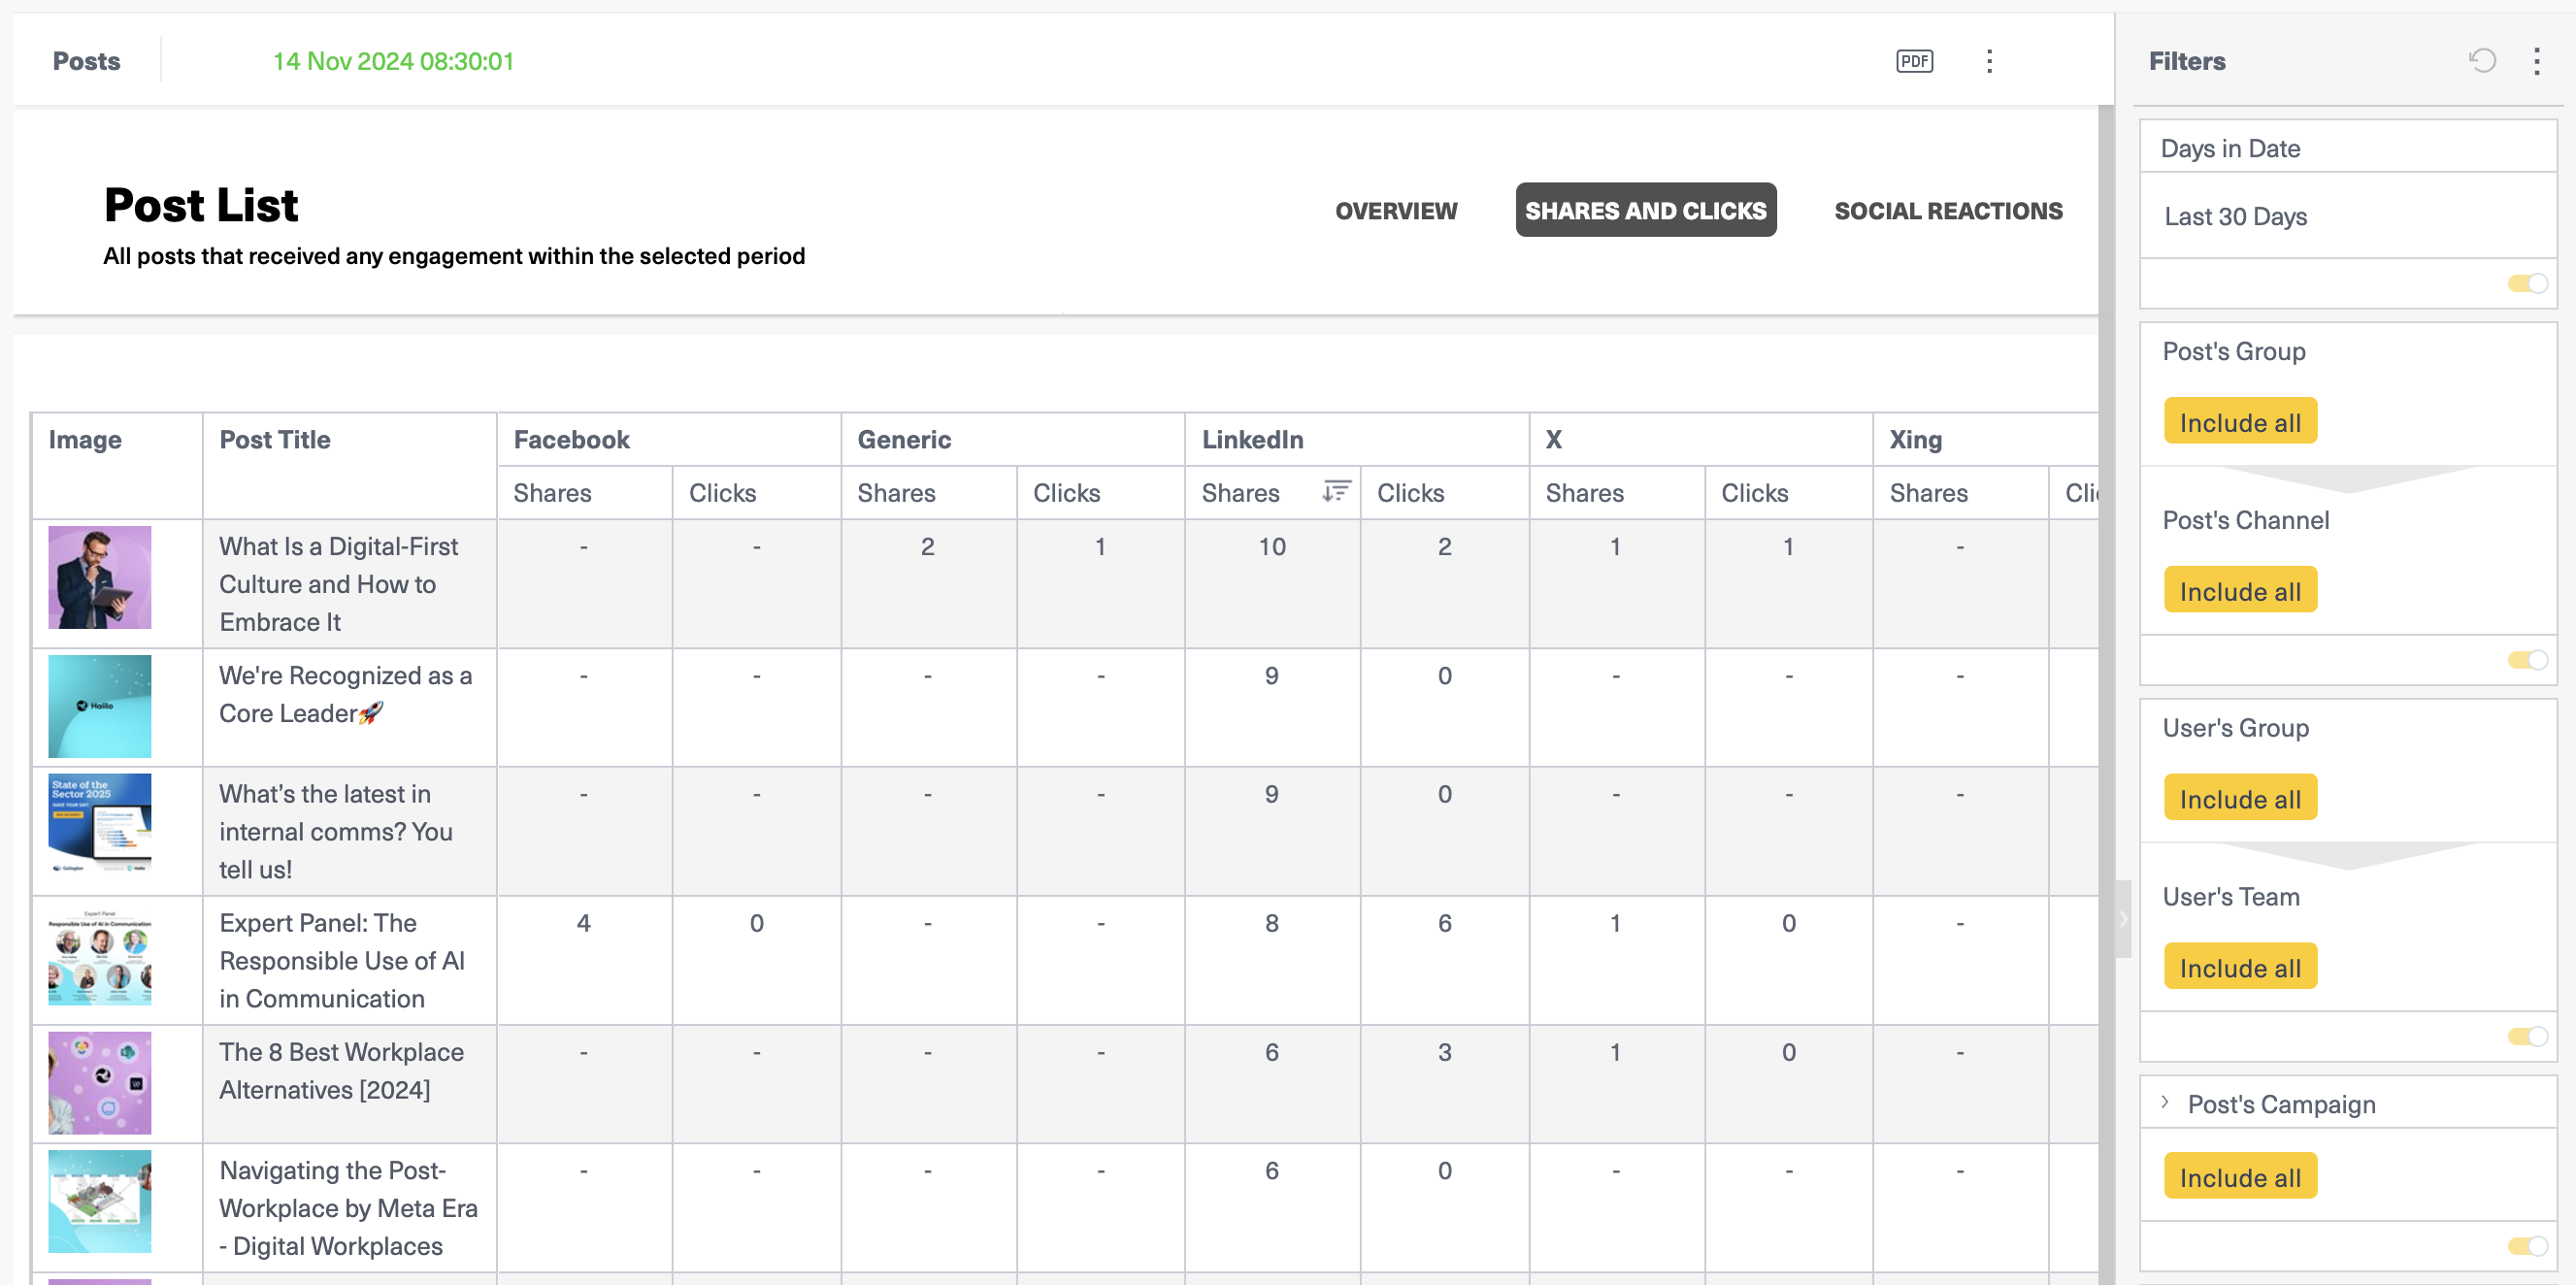Open the State of the Sector thumbnail

click(x=100, y=824)
